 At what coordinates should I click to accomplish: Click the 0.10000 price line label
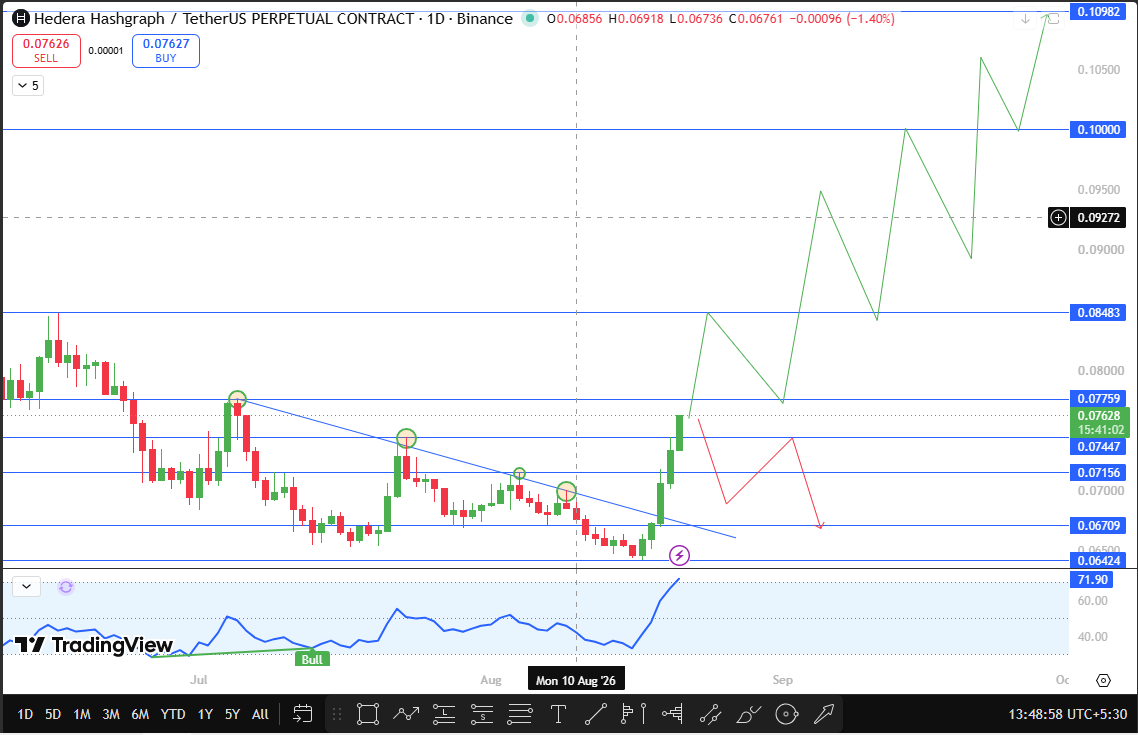[1098, 129]
